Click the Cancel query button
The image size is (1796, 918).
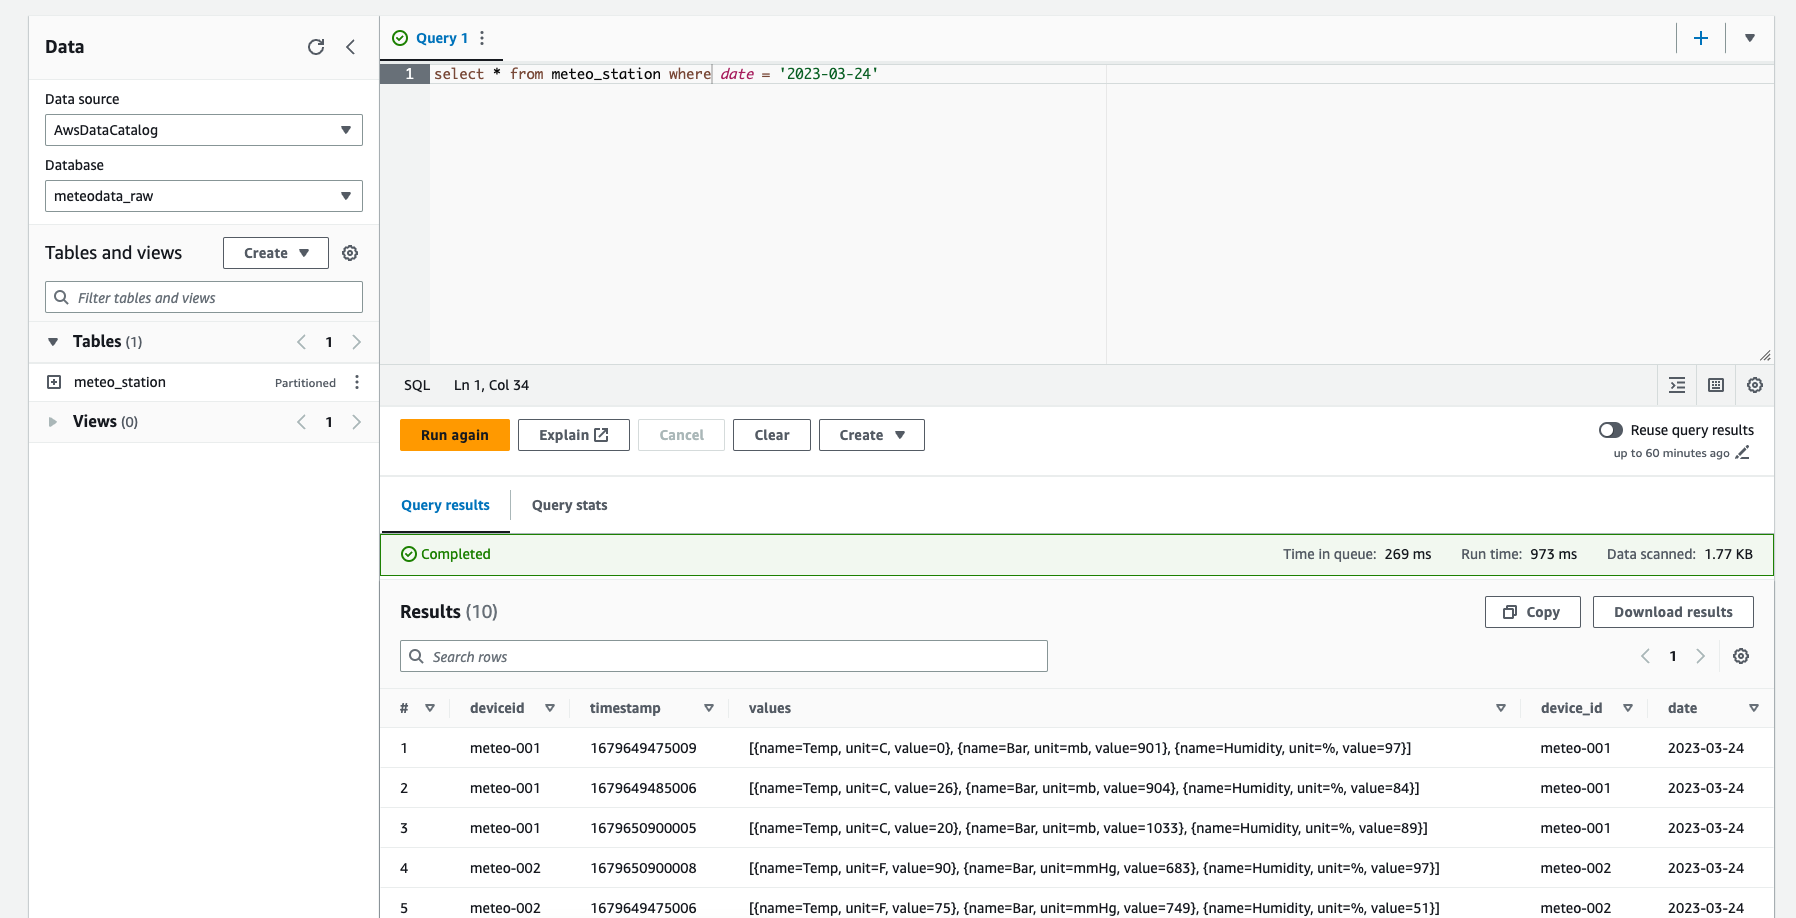(682, 435)
